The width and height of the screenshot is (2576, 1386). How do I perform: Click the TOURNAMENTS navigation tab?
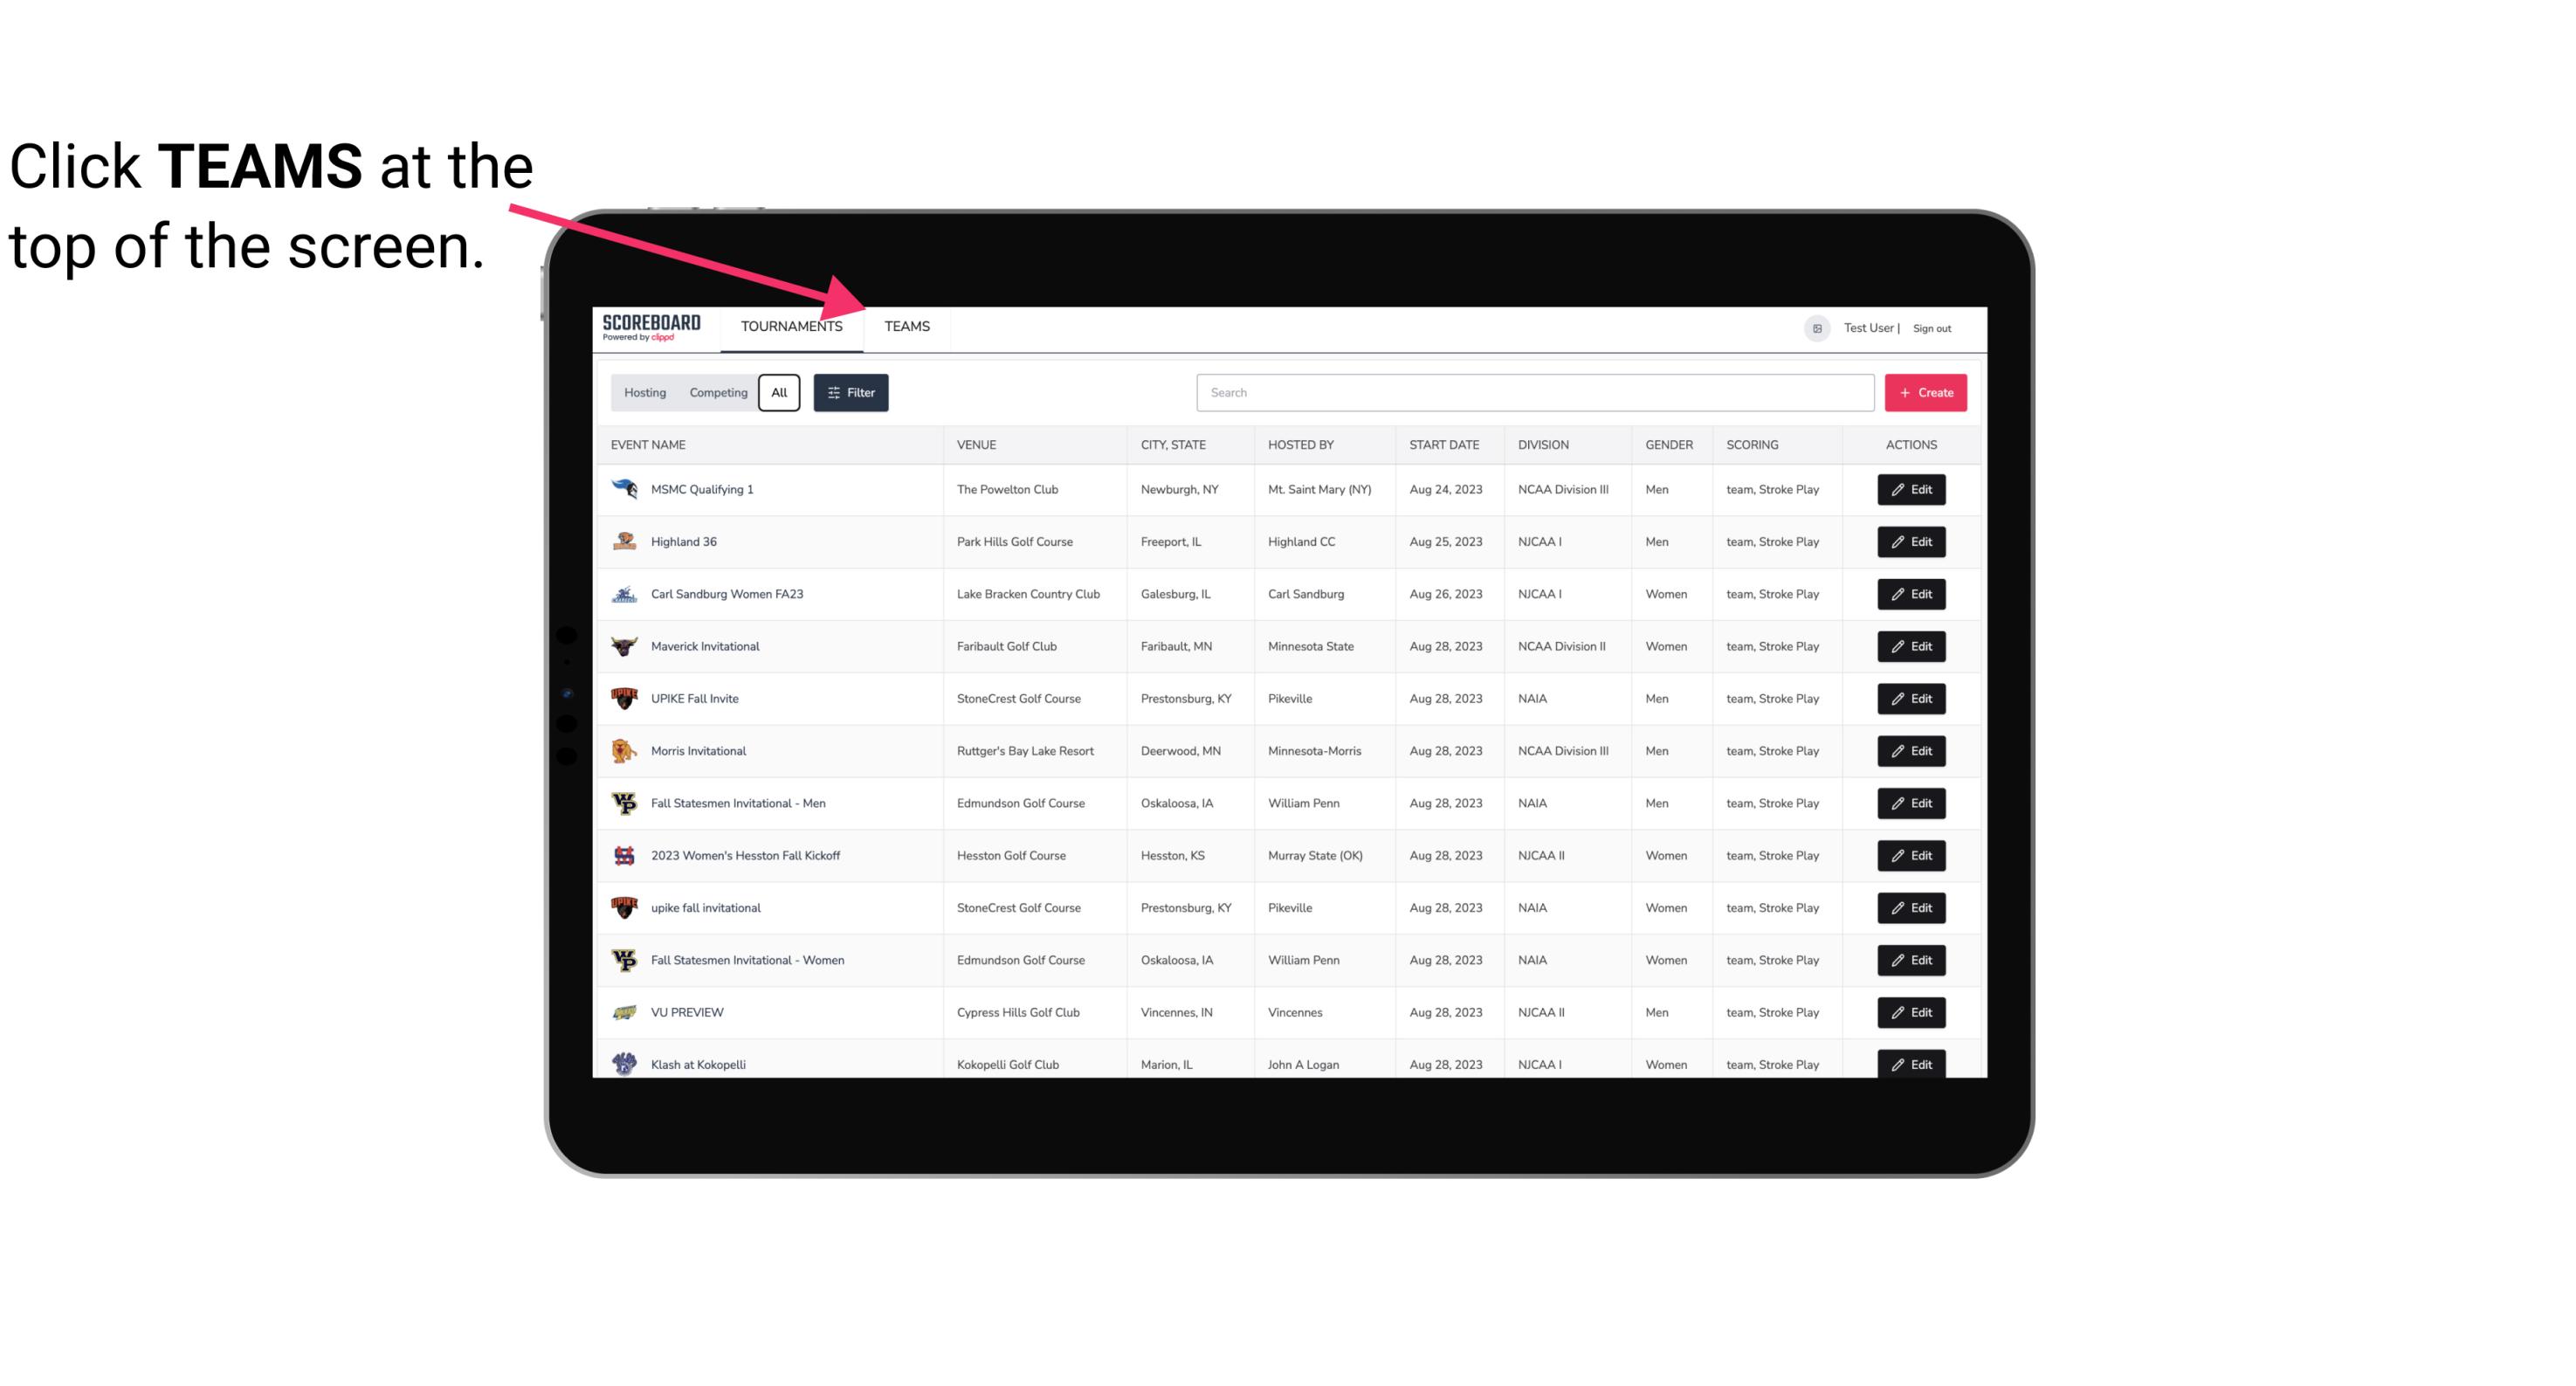pos(791,326)
